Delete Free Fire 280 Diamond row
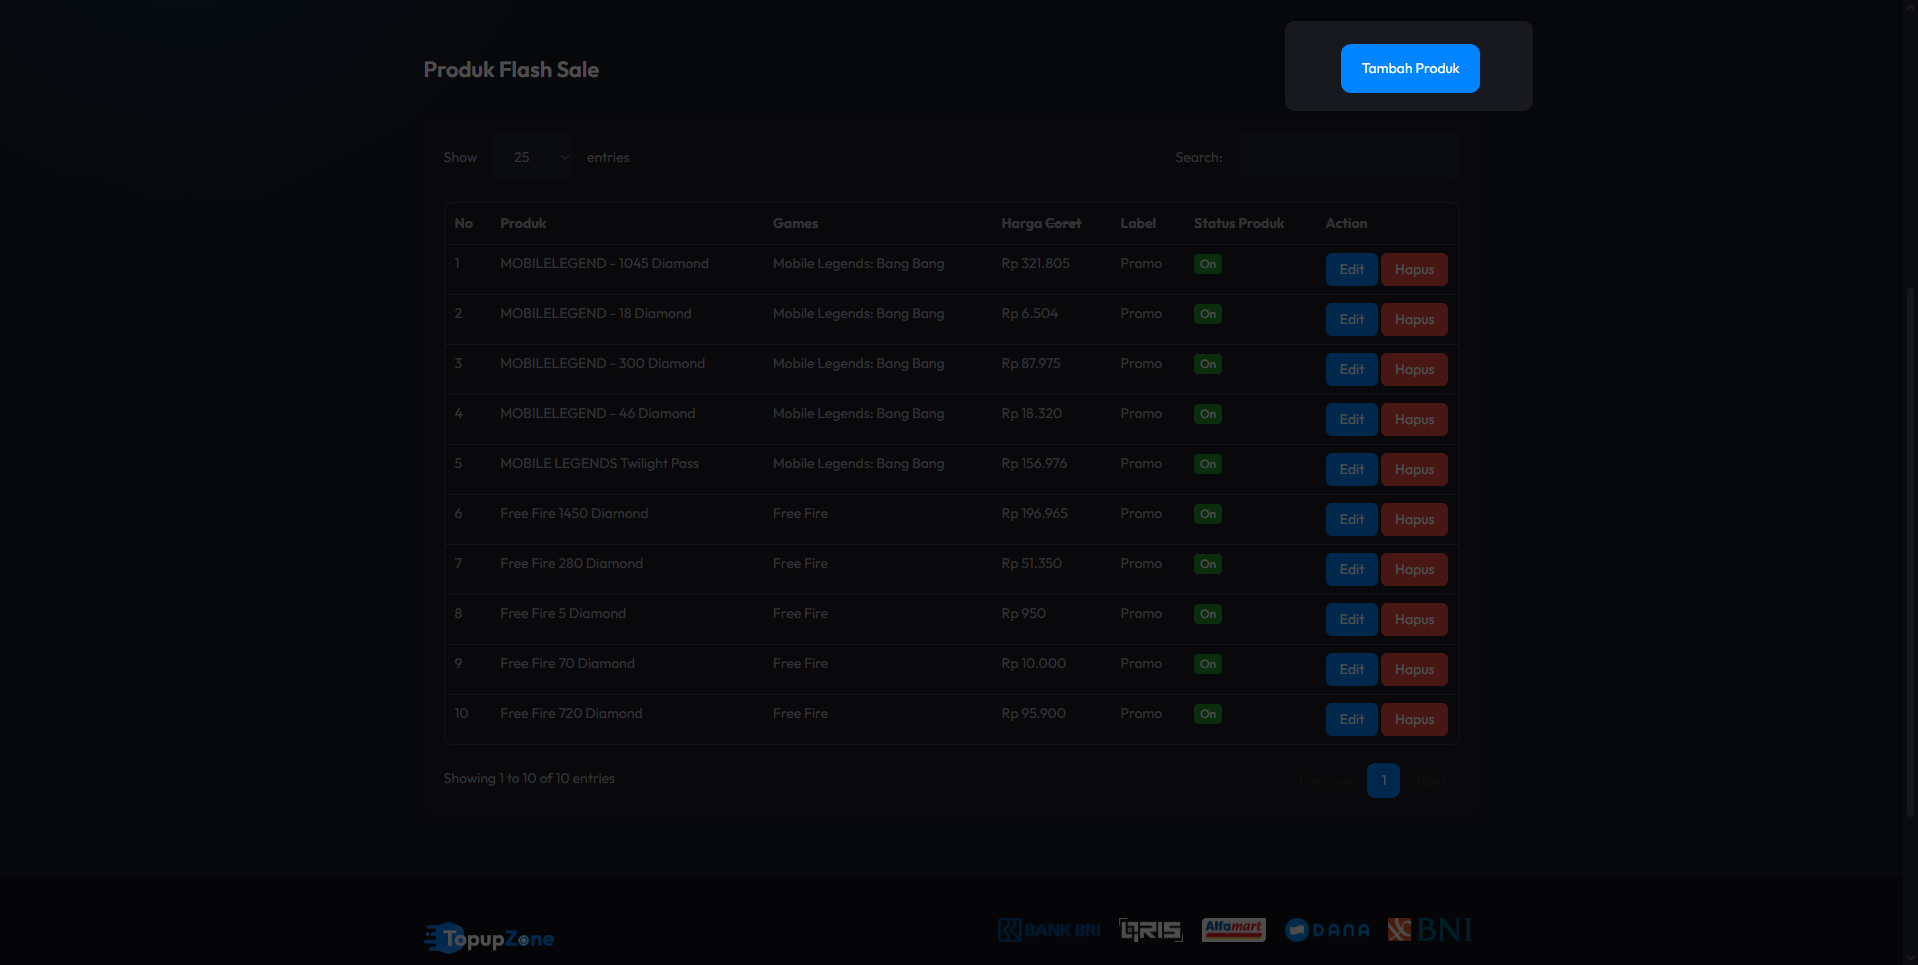Image resolution: width=1918 pixels, height=965 pixels. point(1414,569)
